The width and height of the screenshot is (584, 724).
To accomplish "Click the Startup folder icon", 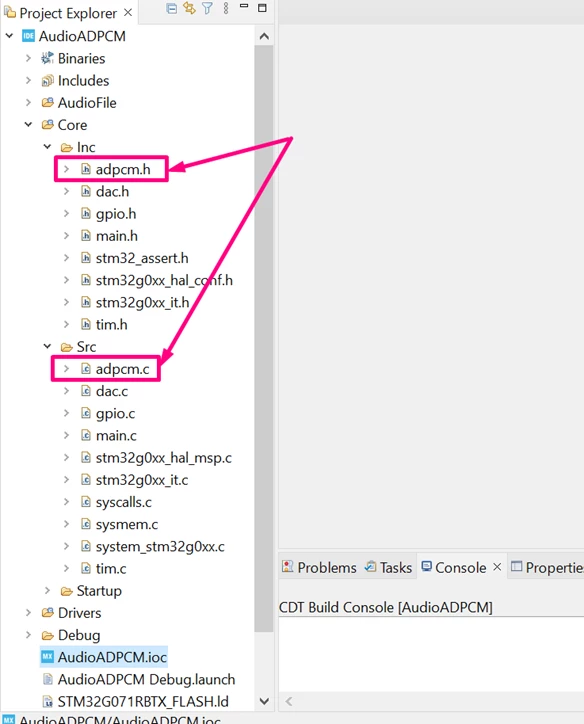I will [66, 591].
